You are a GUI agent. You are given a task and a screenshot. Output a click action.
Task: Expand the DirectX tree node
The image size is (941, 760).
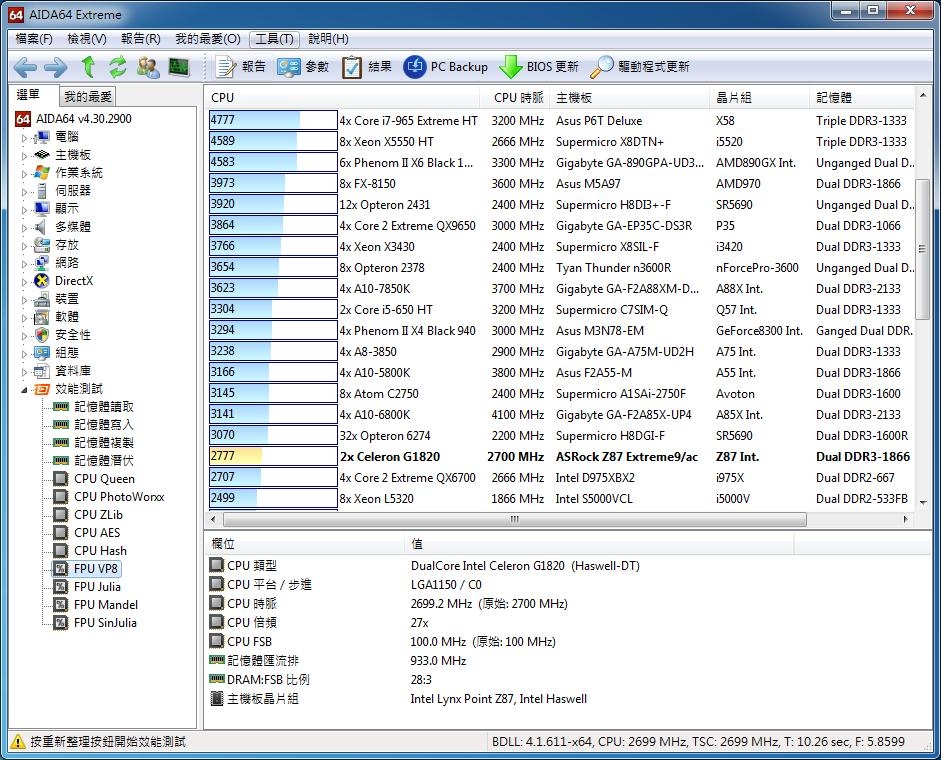24,282
